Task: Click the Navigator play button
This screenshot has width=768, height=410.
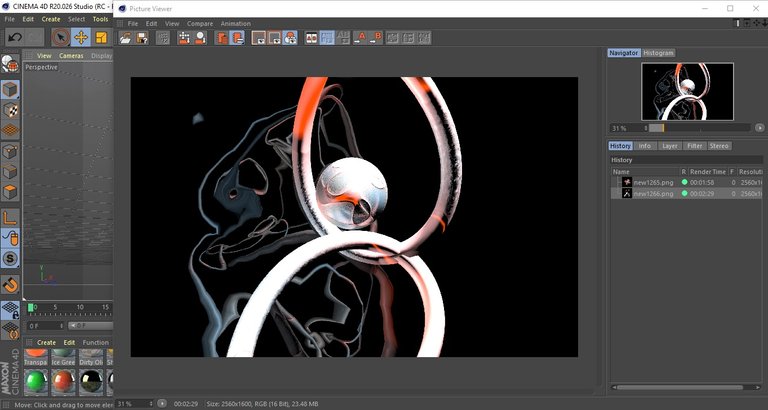Action: 759,128
